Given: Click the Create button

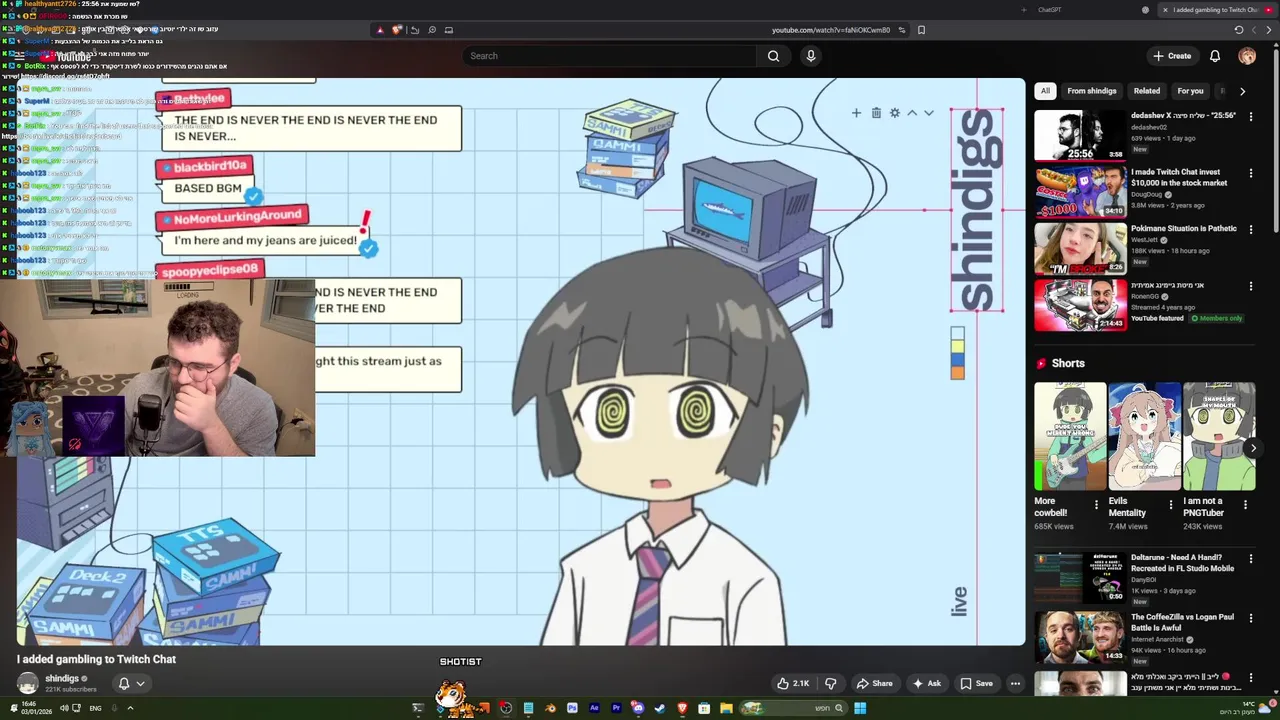Looking at the screenshot, I should 1171,56.
